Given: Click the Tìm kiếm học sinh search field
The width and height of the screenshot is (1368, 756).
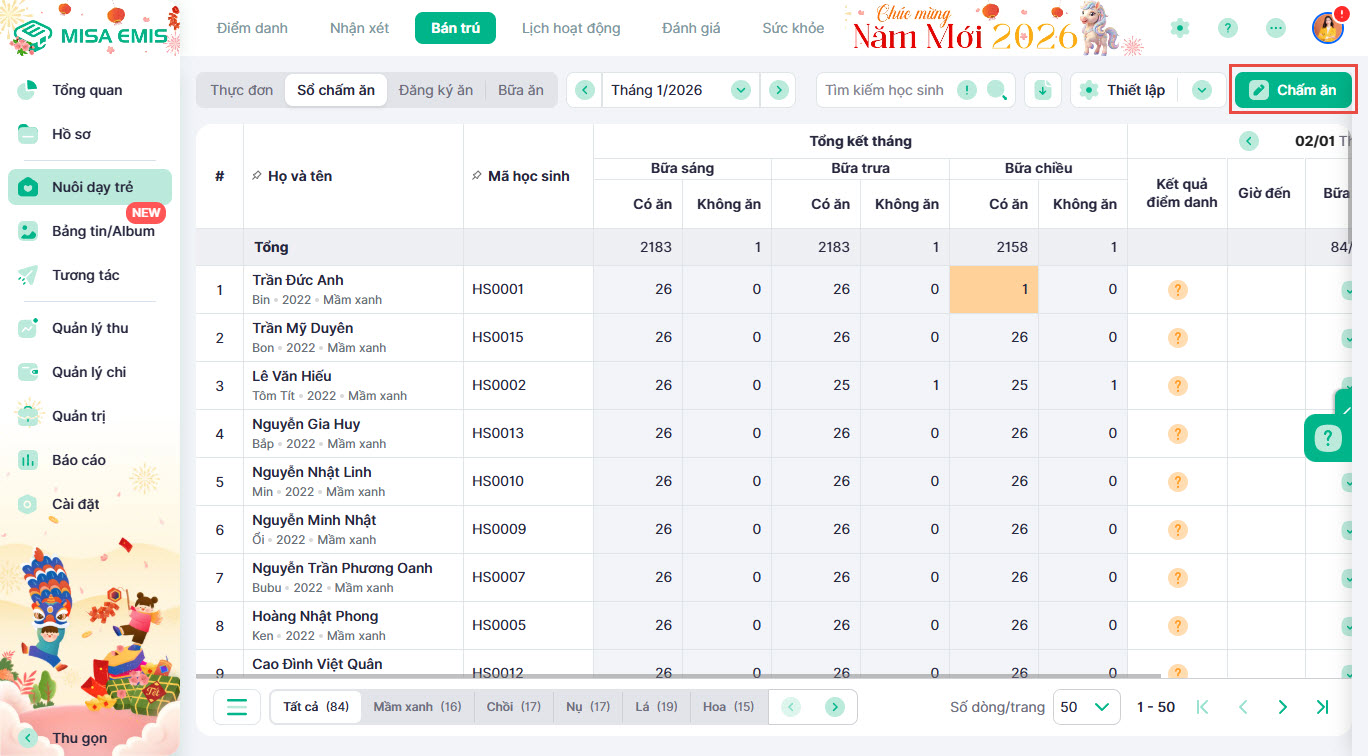Looking at the screenshot, I should tap(885, 90).
